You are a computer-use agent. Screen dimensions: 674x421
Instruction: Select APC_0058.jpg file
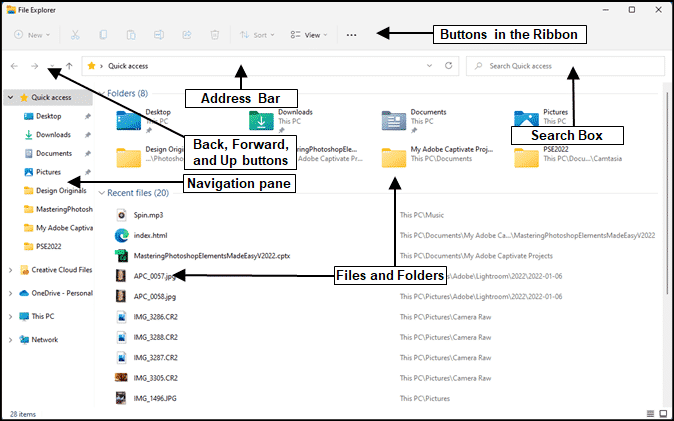pyautogui.click(x=155, y=297)
